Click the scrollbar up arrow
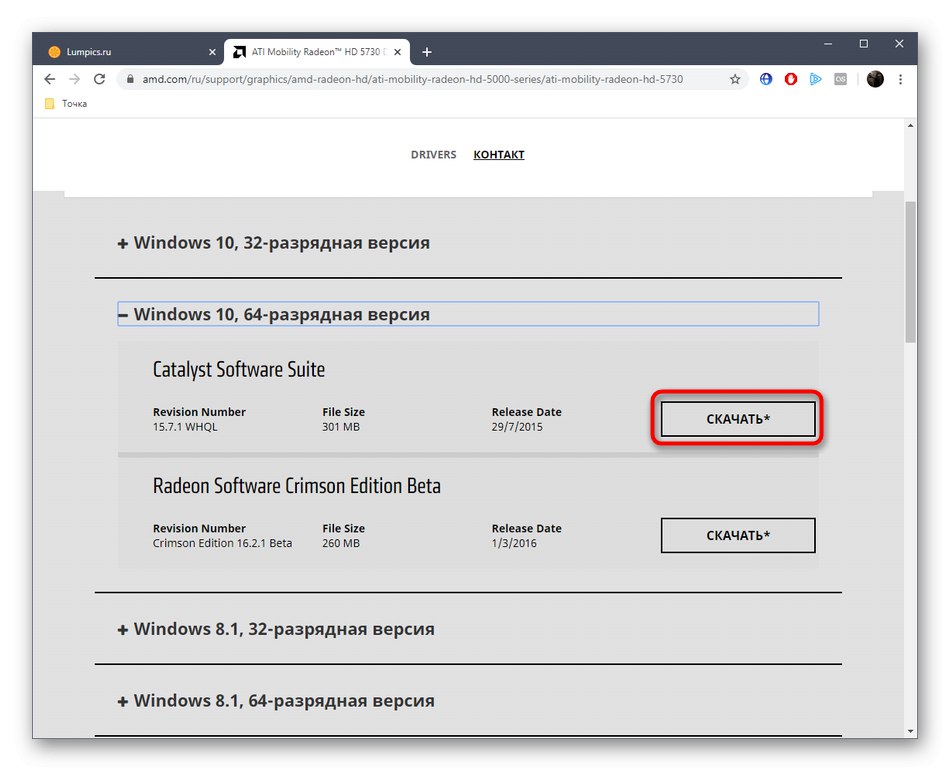 pos(910,125)
